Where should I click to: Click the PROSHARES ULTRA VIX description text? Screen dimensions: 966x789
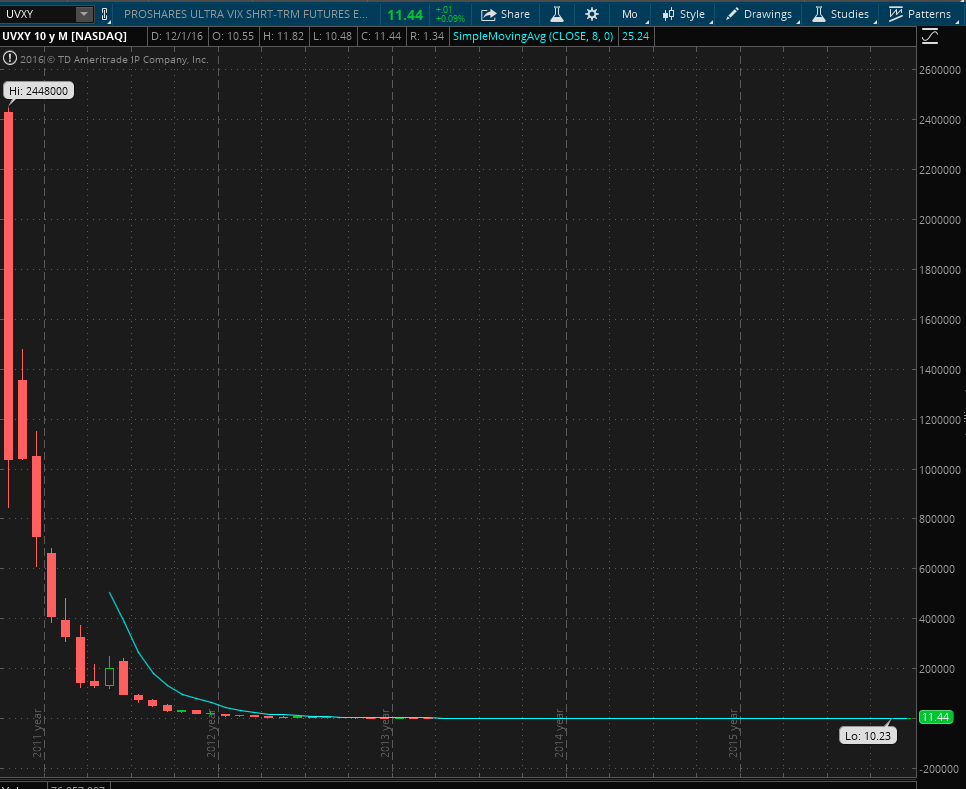(246, 14)
